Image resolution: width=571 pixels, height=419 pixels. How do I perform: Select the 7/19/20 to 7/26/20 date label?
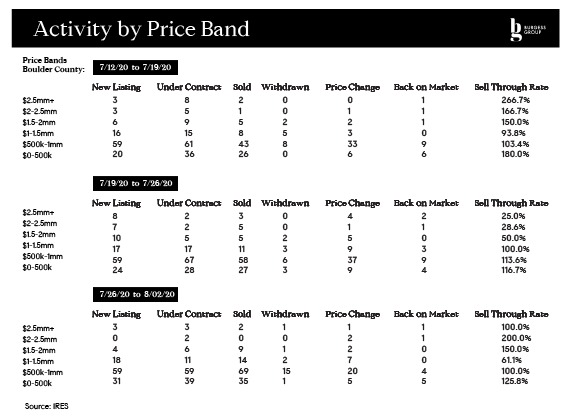pos(135,183)
